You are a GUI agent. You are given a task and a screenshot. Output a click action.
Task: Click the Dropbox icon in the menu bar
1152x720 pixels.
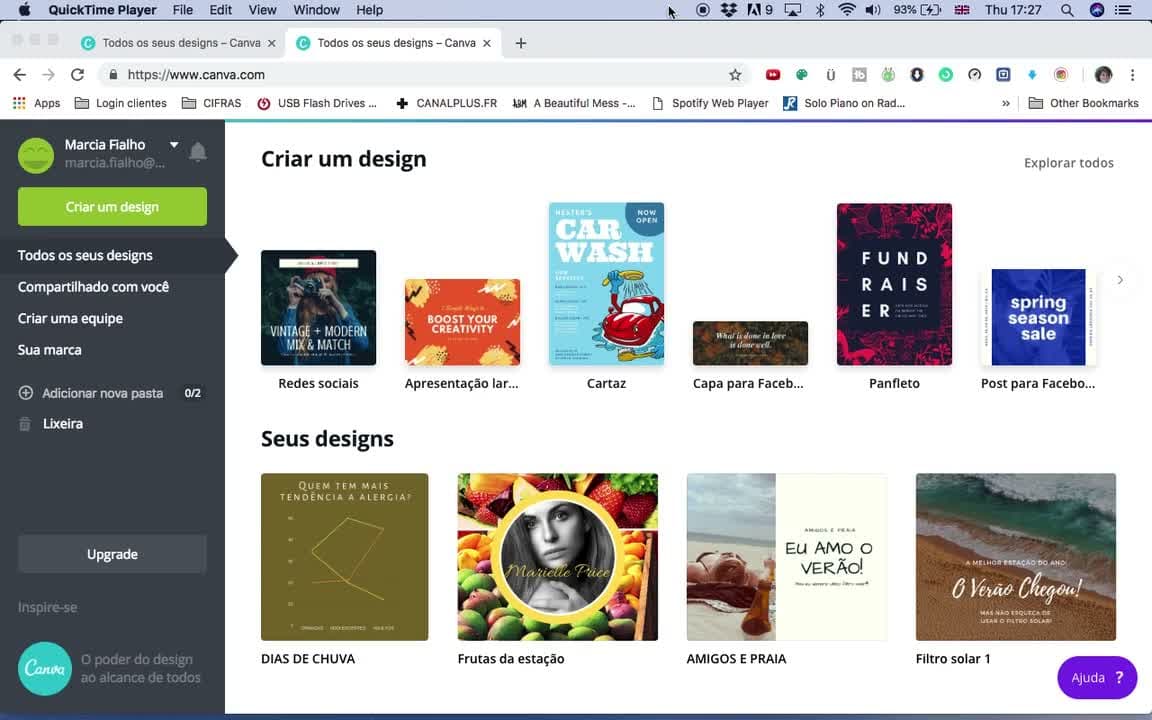(x=729, y=10)
